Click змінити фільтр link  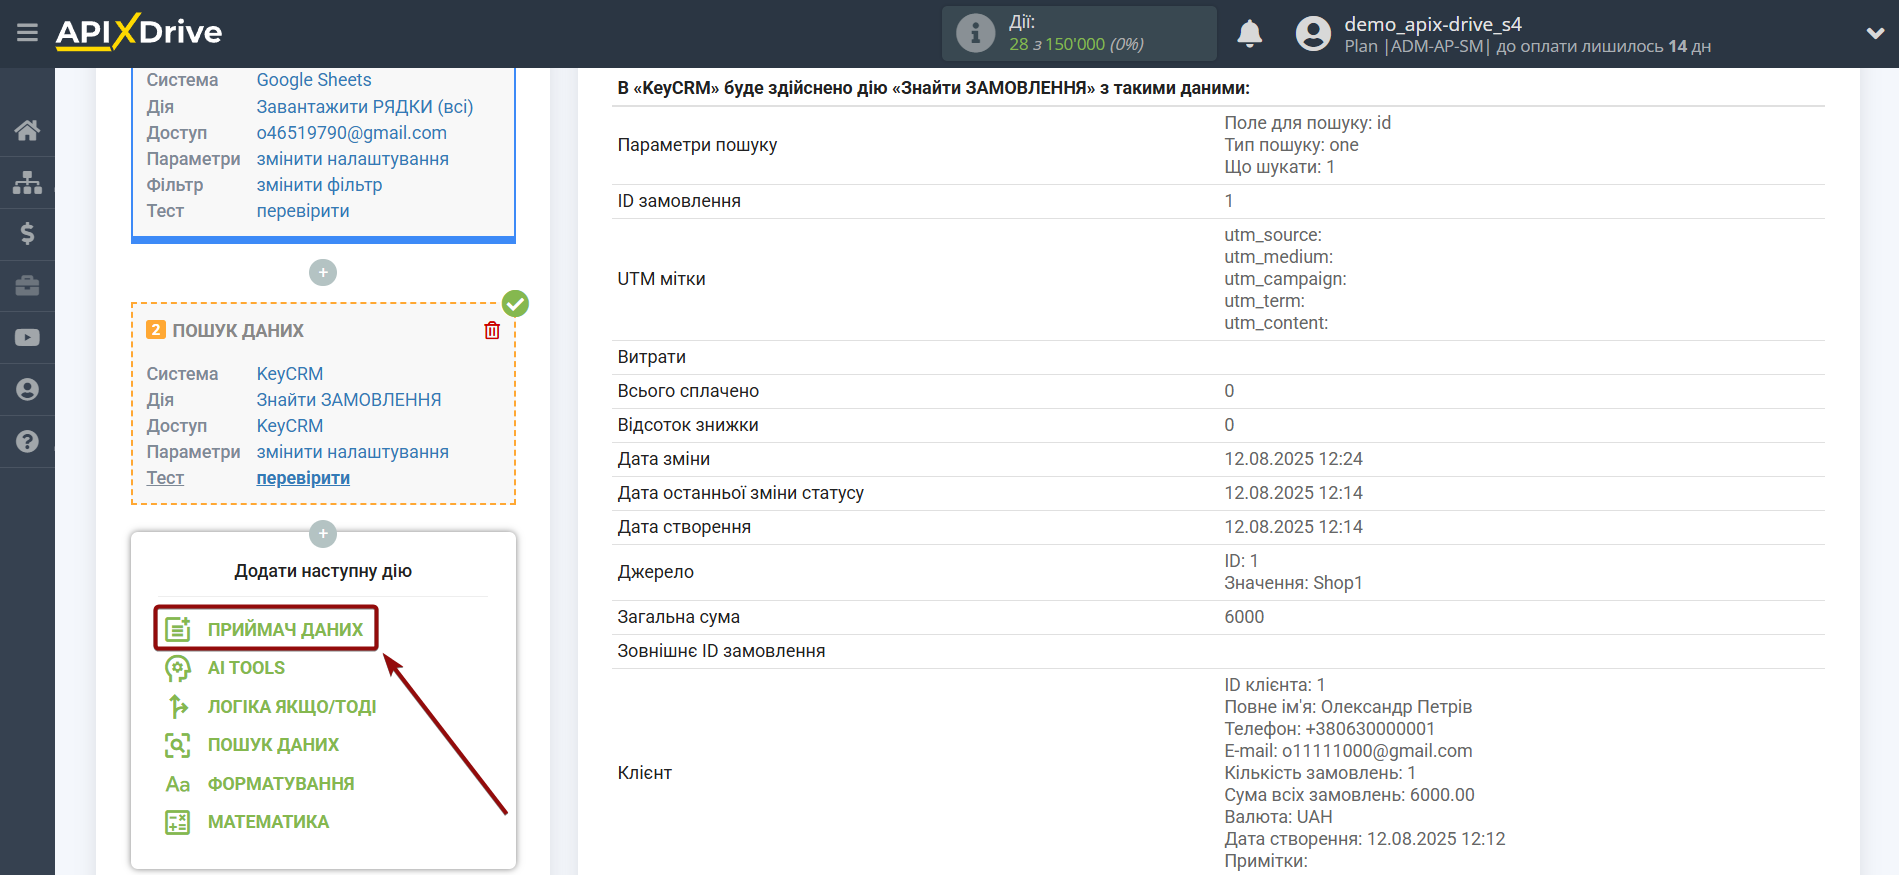[320, 185]
